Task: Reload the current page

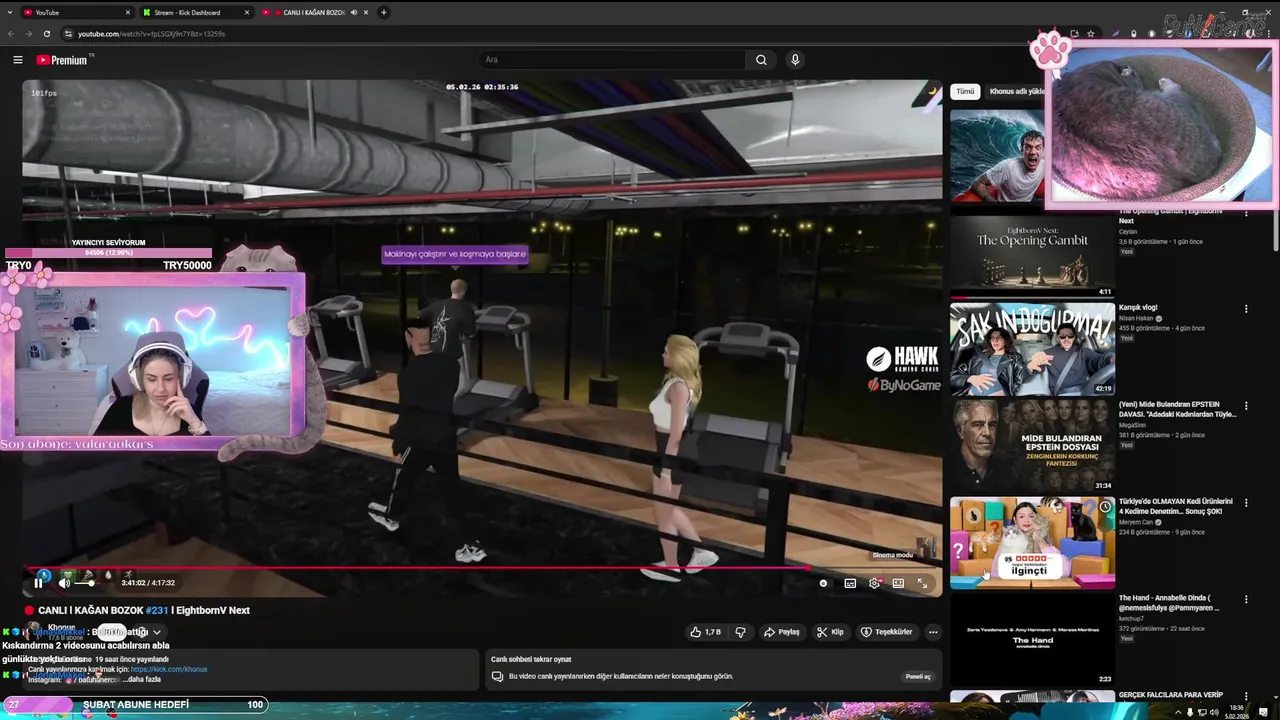Action: pos(46,34)
